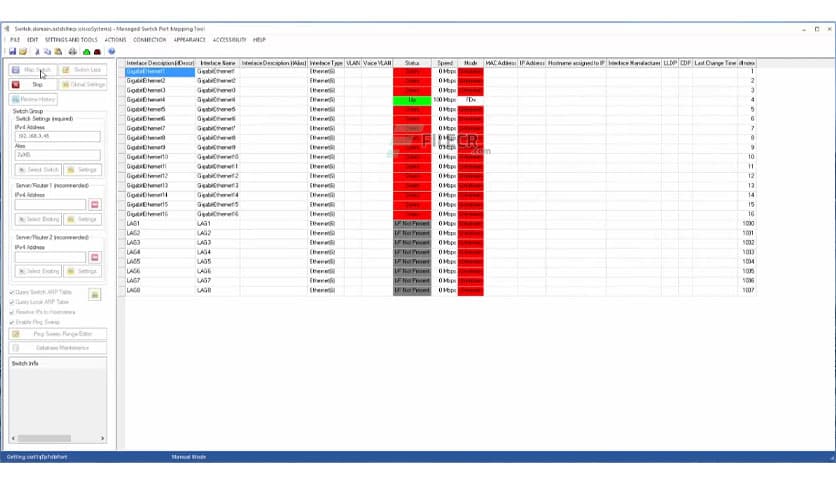Click the Speed column header
Viewport: 836px width, 484px height.
click(x=445, y=63)
